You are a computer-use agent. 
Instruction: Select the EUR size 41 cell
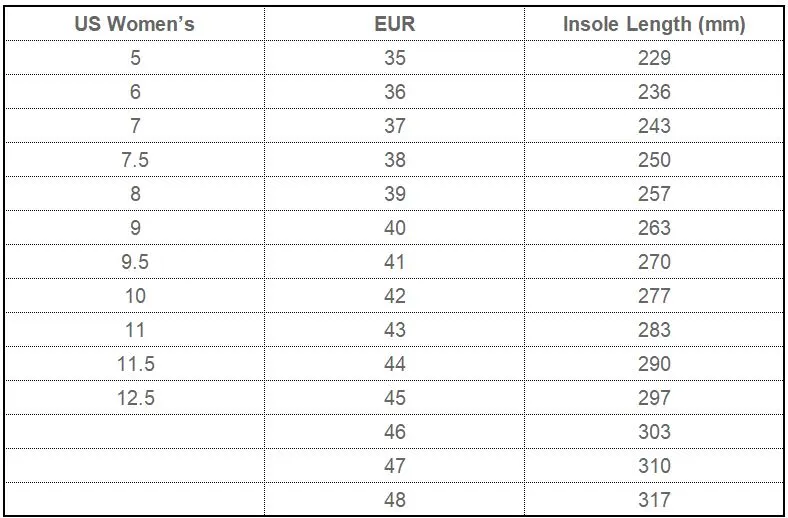tap(395, 262)
